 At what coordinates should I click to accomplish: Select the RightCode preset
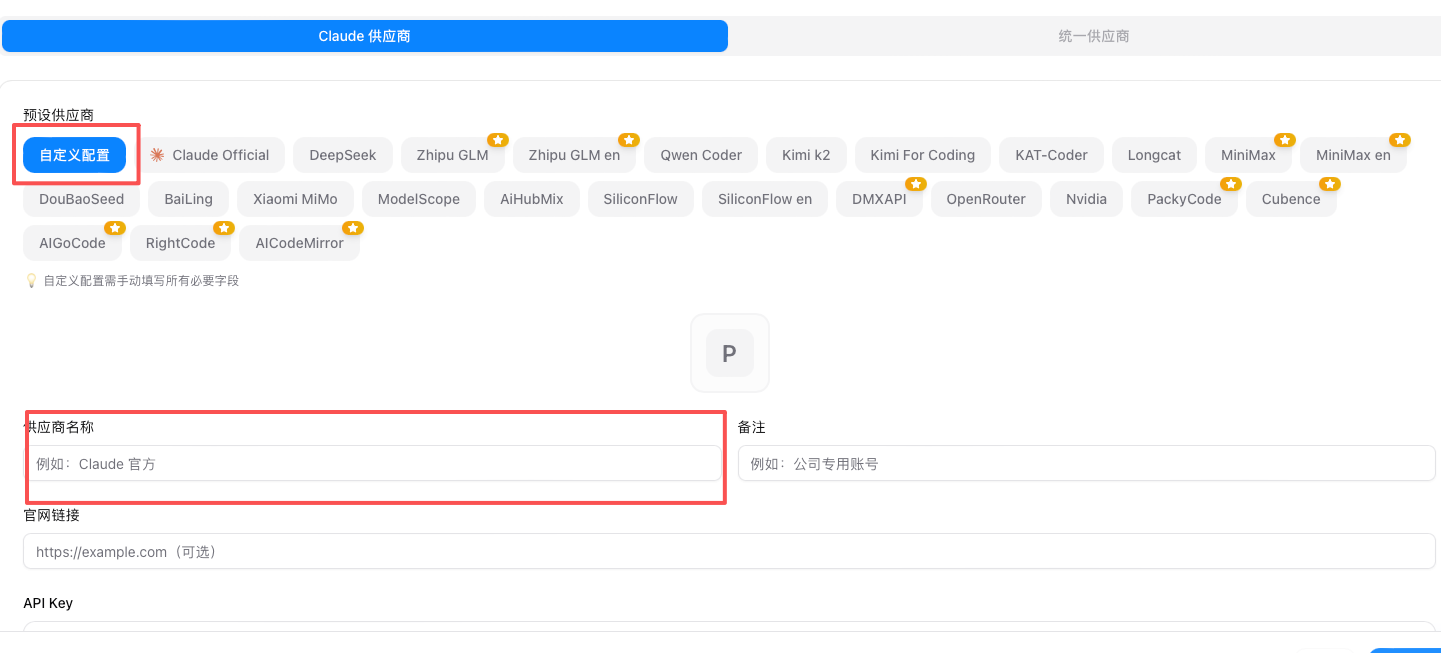(180, 243)
